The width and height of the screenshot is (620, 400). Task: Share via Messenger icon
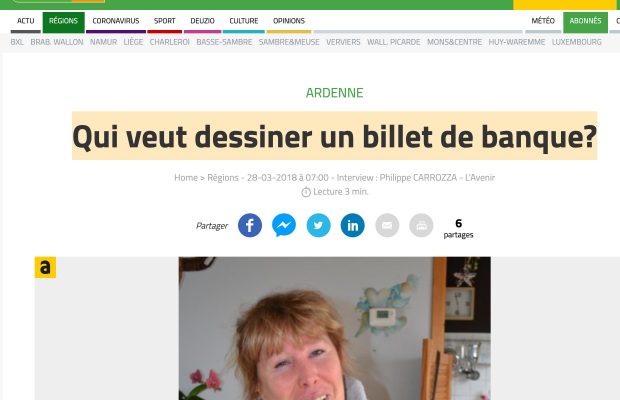(x=284, y=225)
